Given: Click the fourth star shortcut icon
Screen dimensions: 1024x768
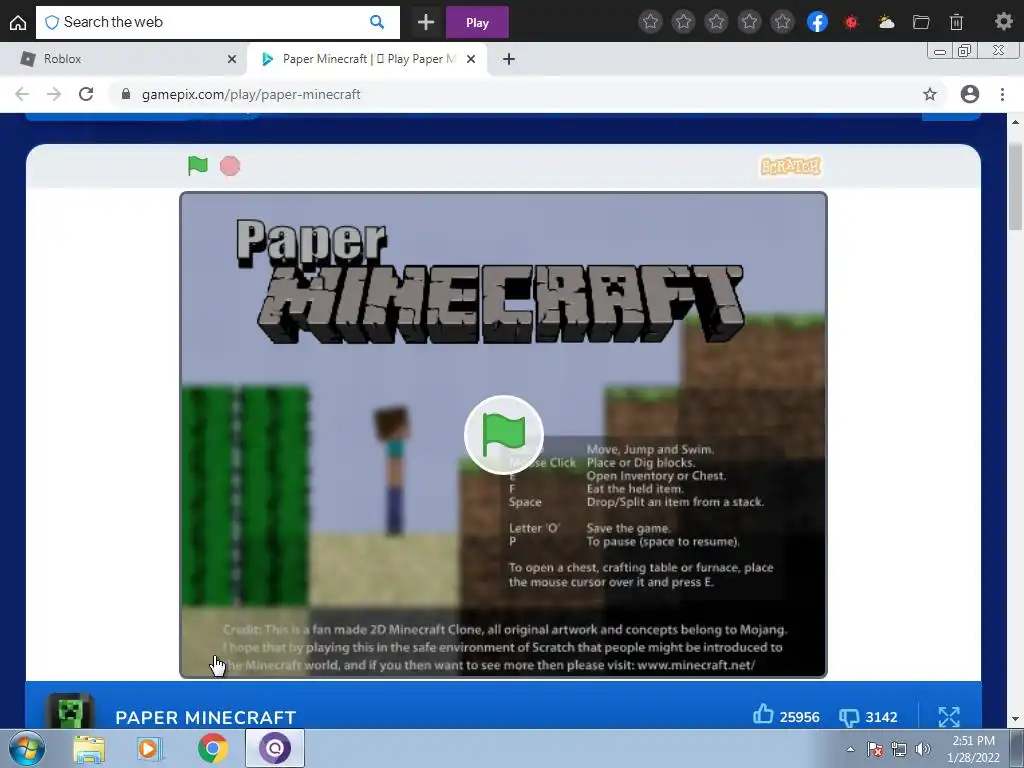Looking at the screenshot, I should click(749, 22).
